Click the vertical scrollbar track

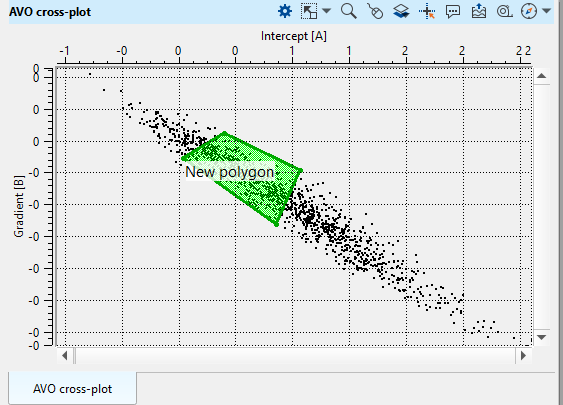coord(541,207)
